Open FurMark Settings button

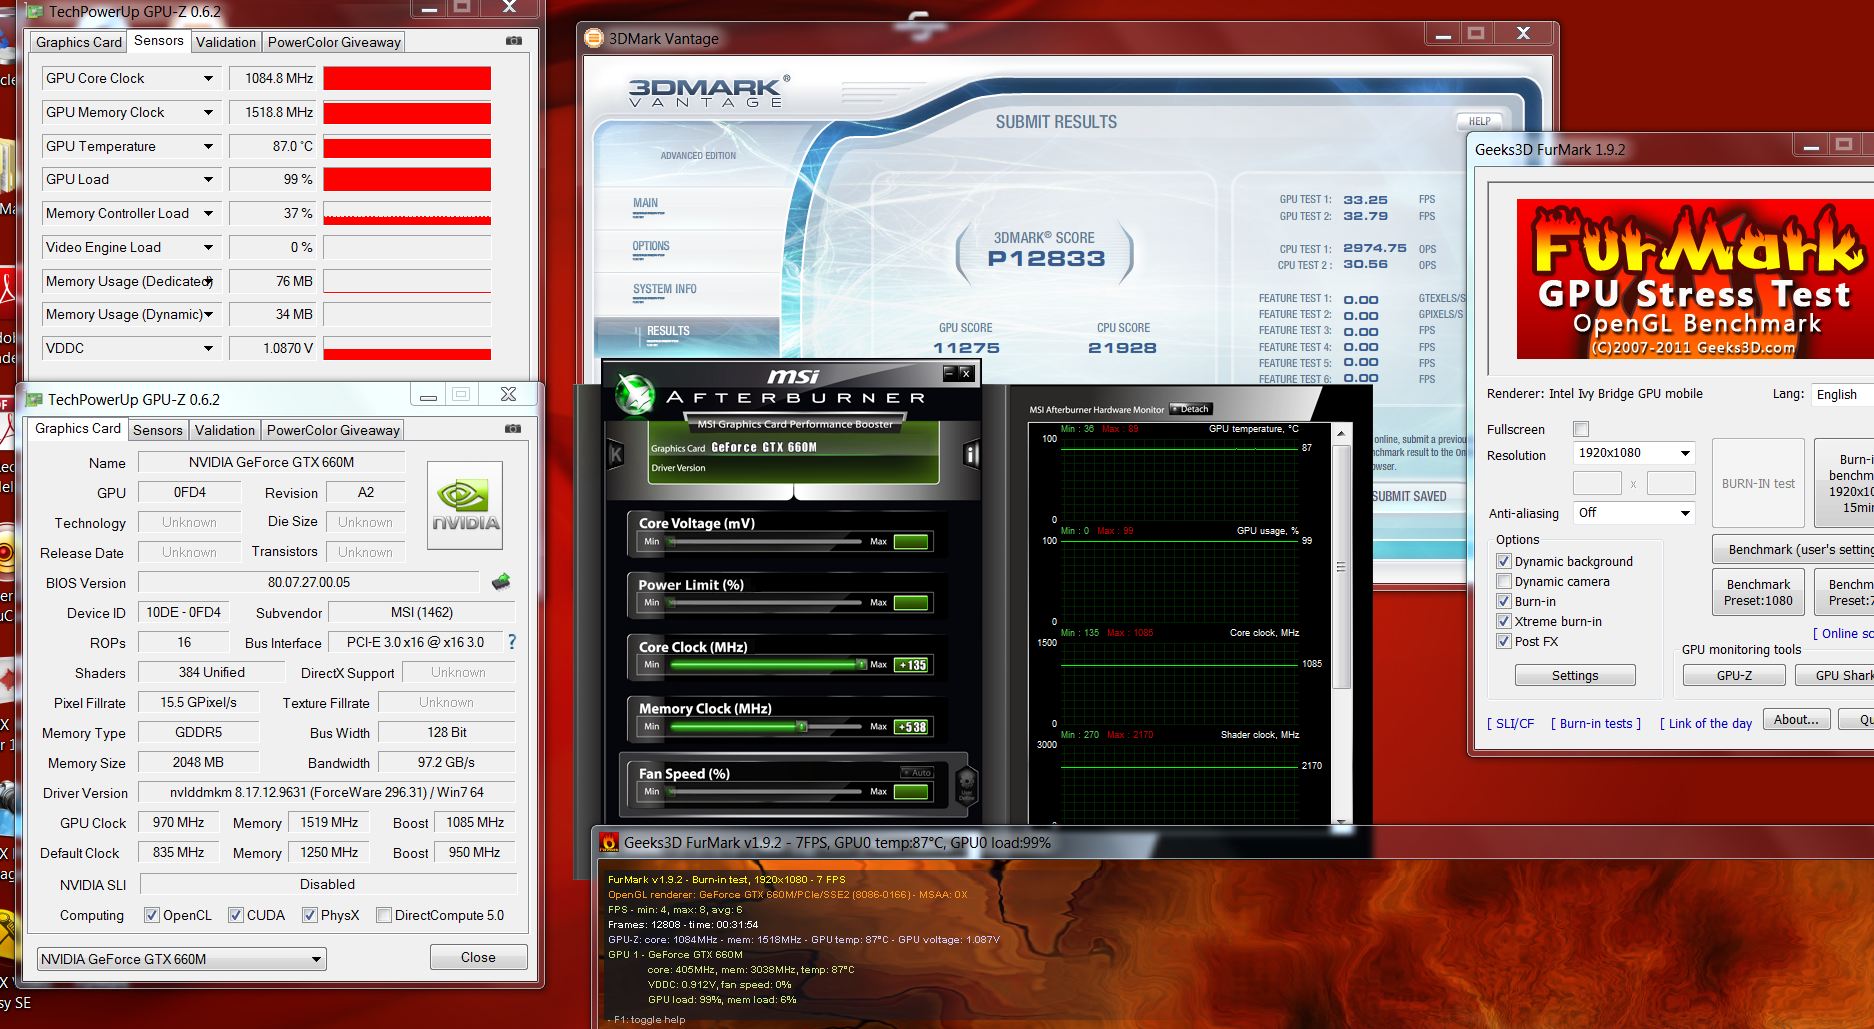1575,676
